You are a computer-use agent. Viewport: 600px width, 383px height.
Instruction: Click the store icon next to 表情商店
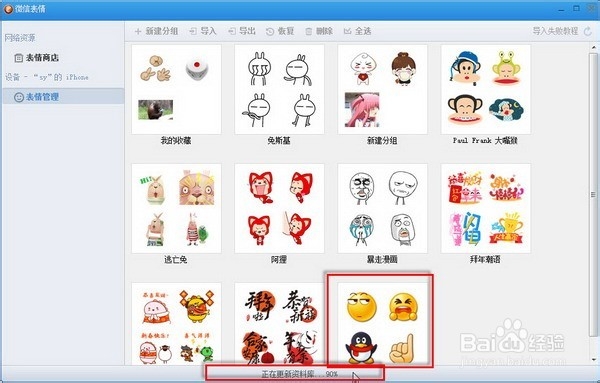coord(18,58)
